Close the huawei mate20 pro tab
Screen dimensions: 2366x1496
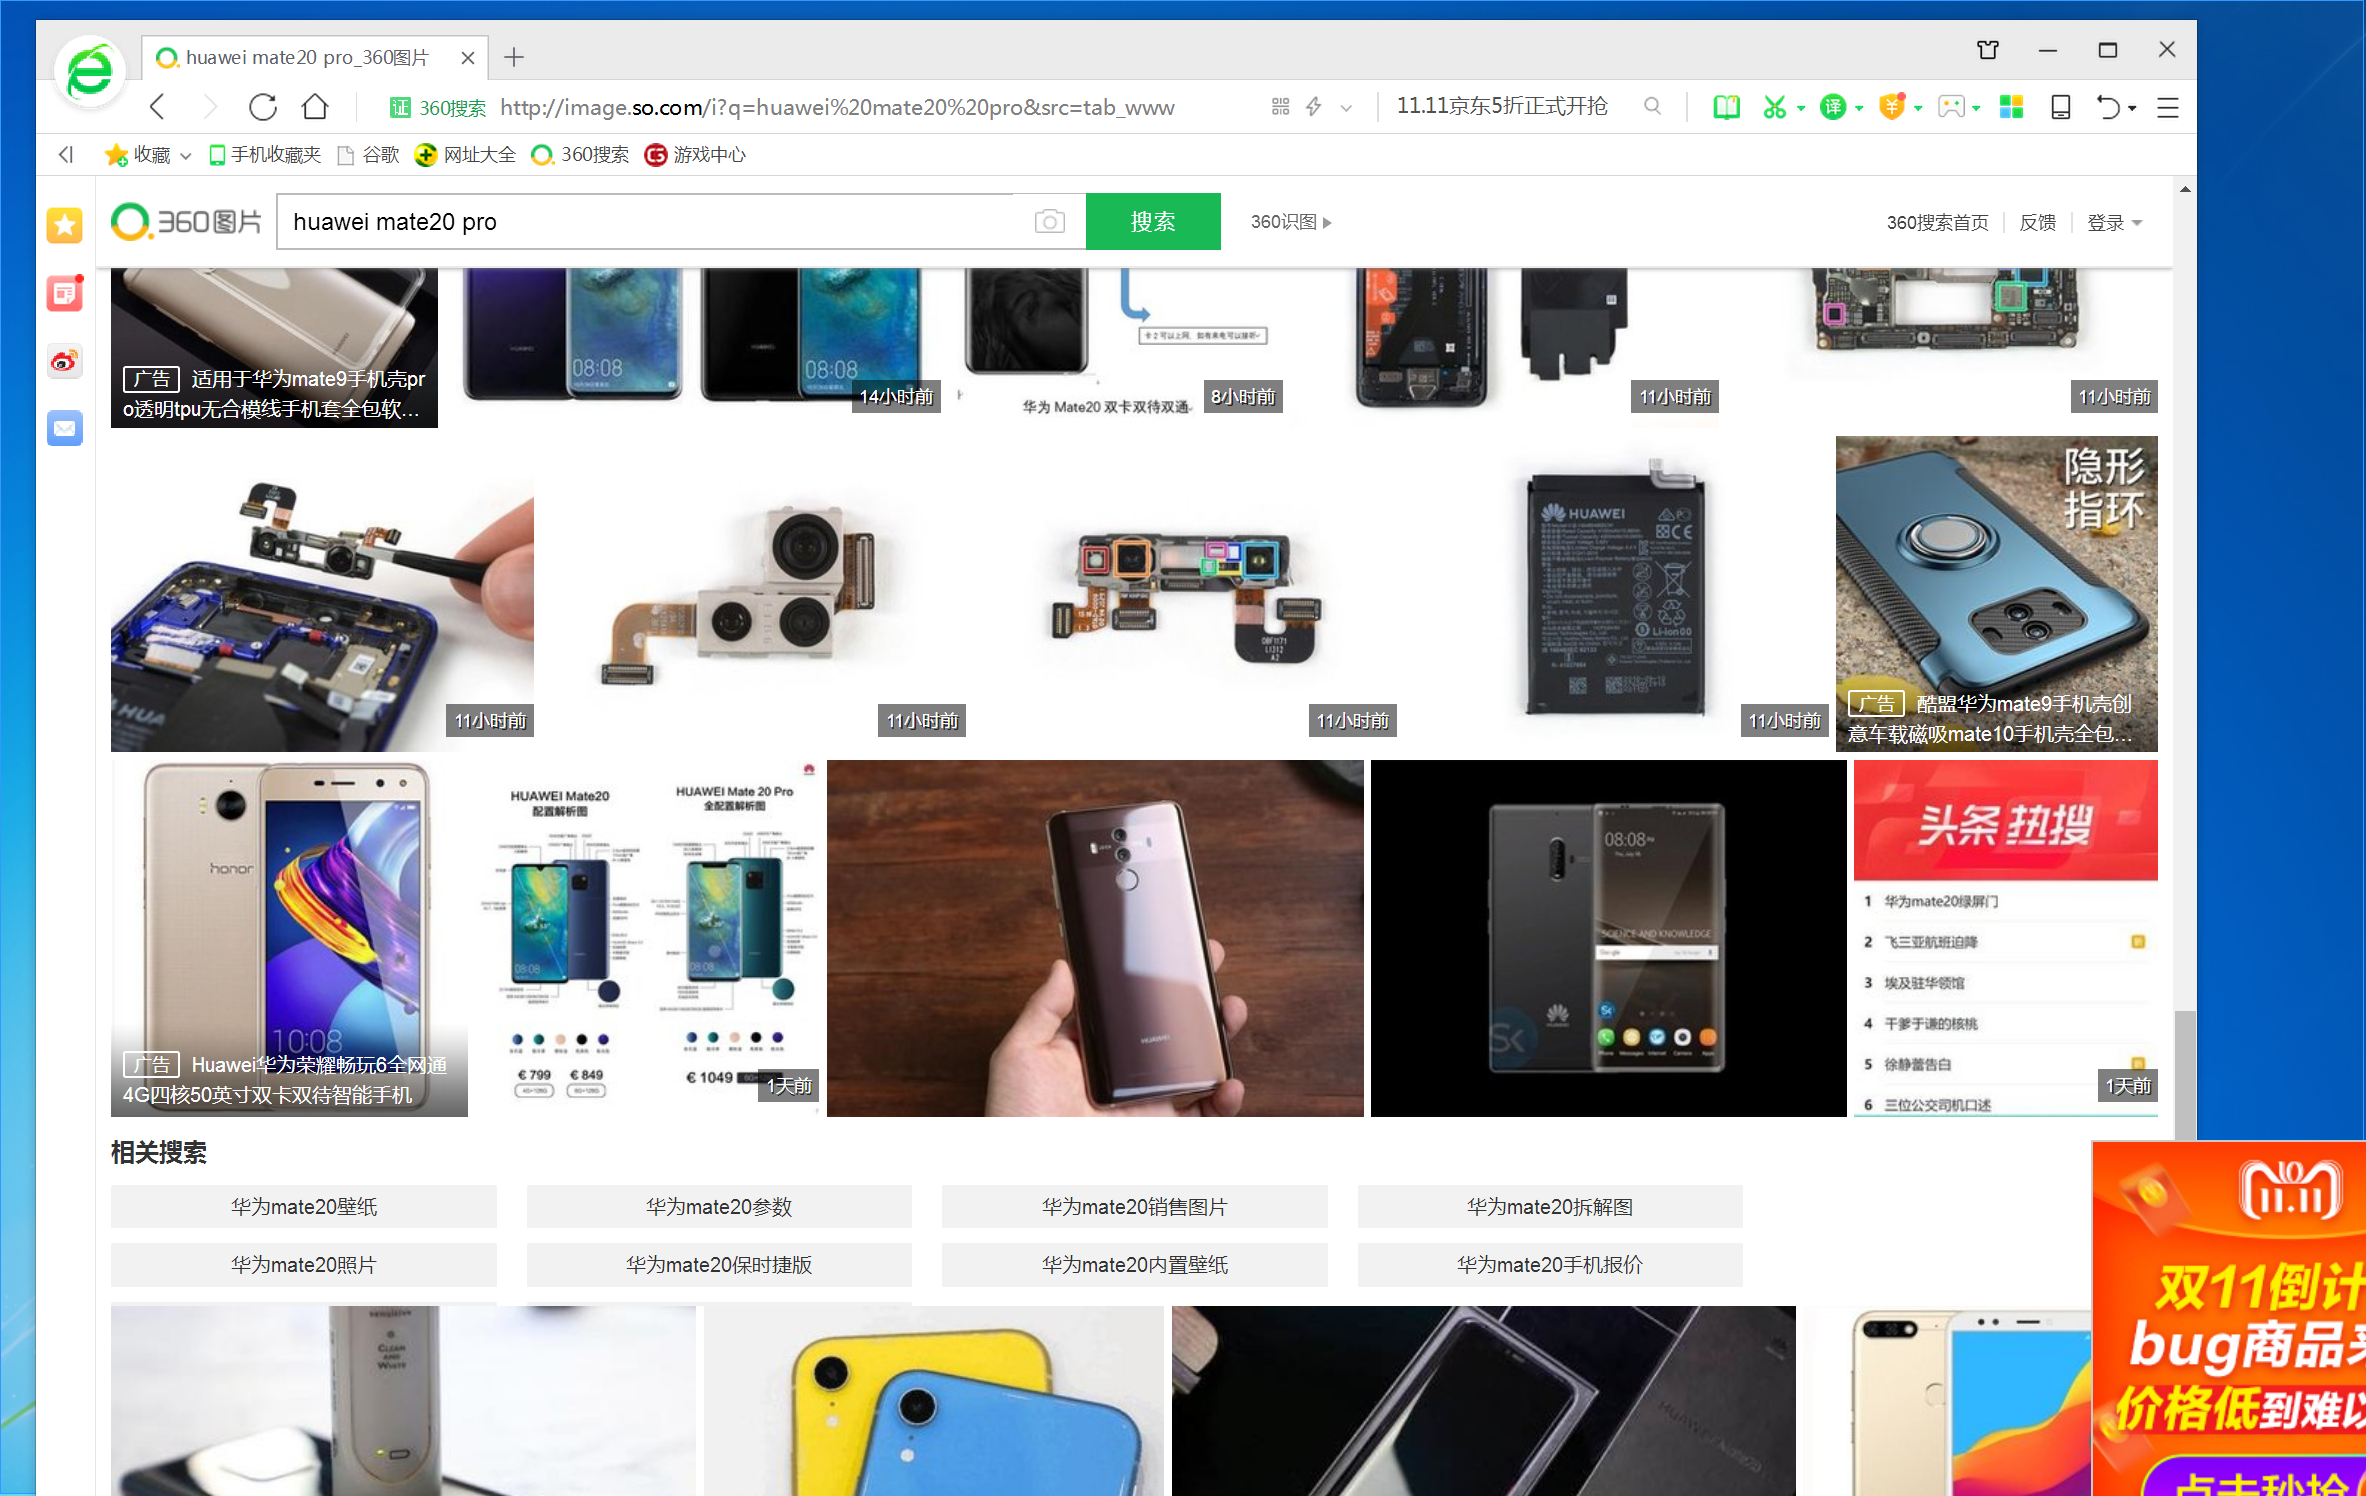467,58
